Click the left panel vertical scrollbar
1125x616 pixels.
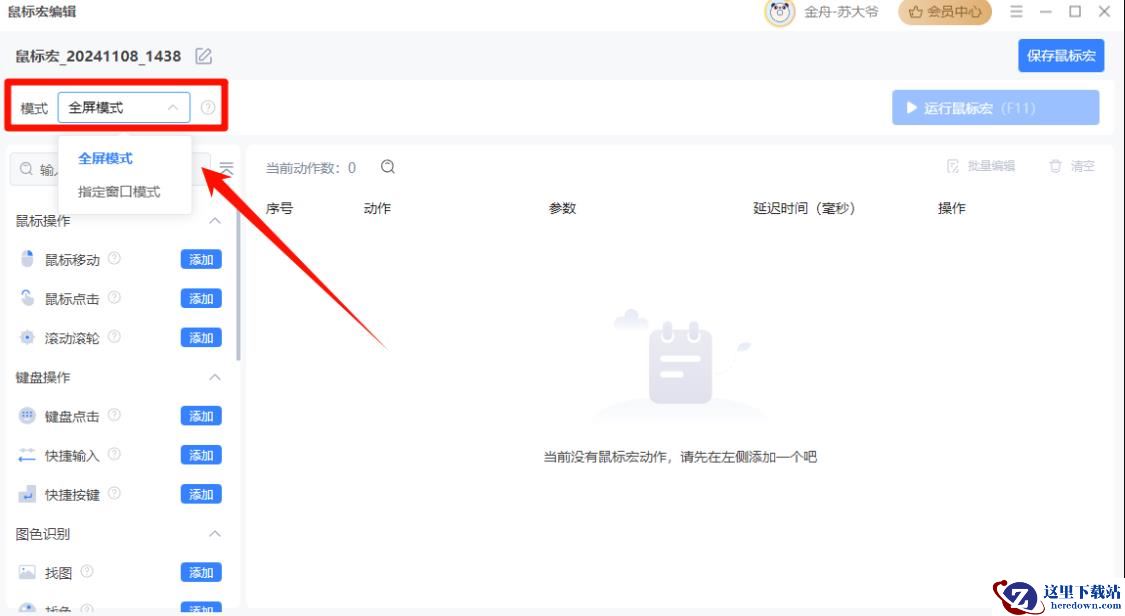[x=238, y=290]
